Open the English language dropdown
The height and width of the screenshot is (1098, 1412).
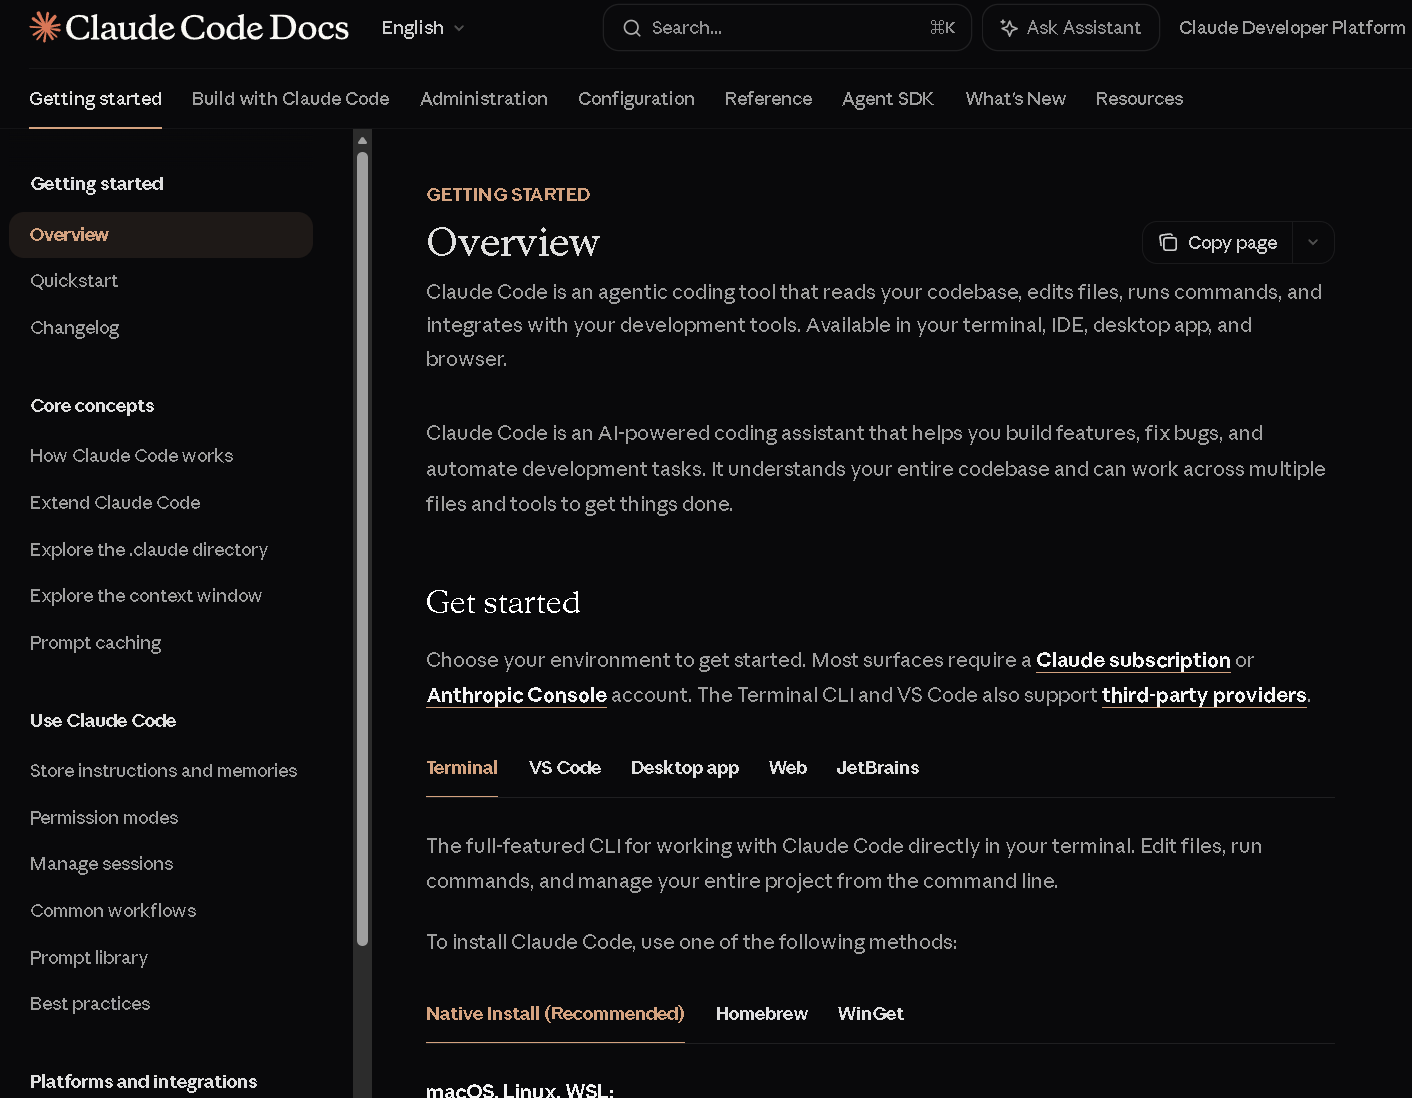pos(423,28)
